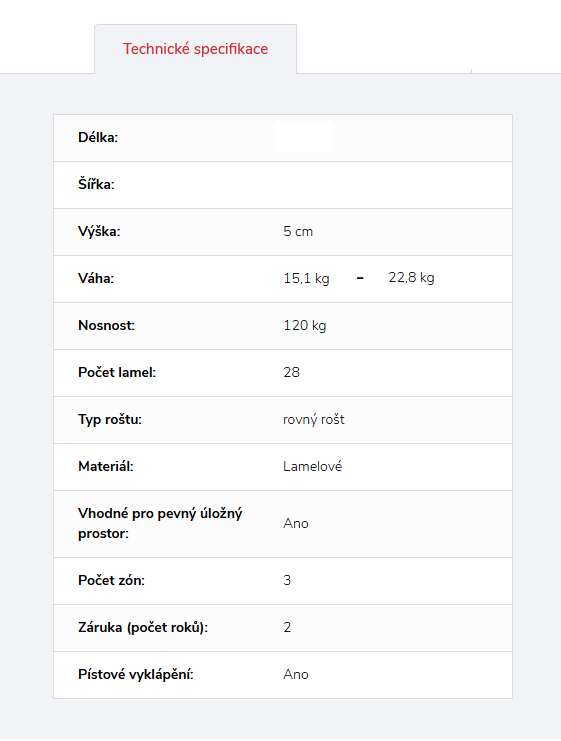Select the minimum weight 15,1 kg
Image resolution: width=561 pixels, height=741 pixels.
pos(306,278)
